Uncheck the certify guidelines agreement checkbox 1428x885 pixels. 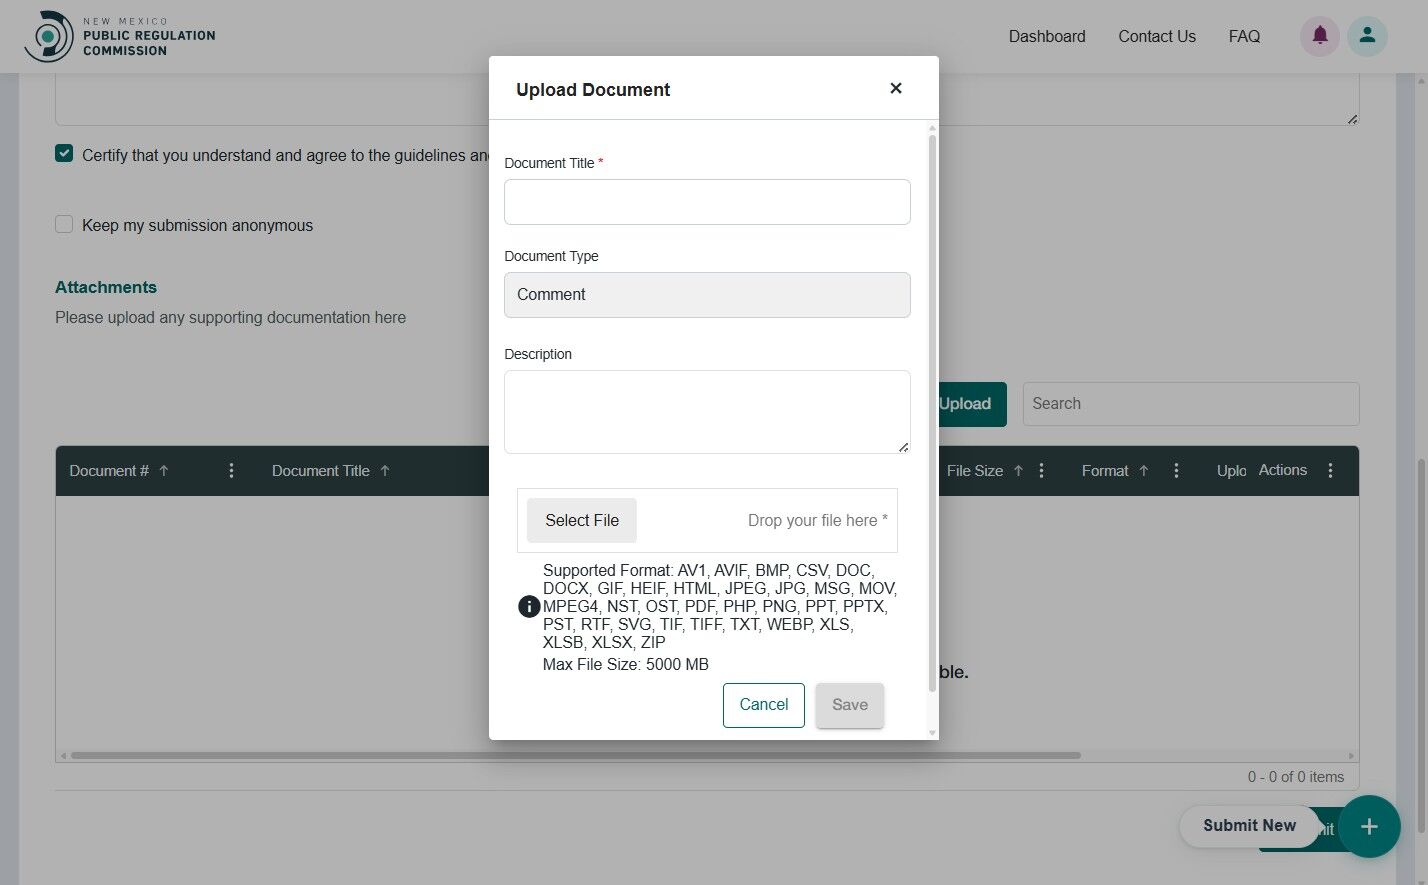(x=64, y=153)
